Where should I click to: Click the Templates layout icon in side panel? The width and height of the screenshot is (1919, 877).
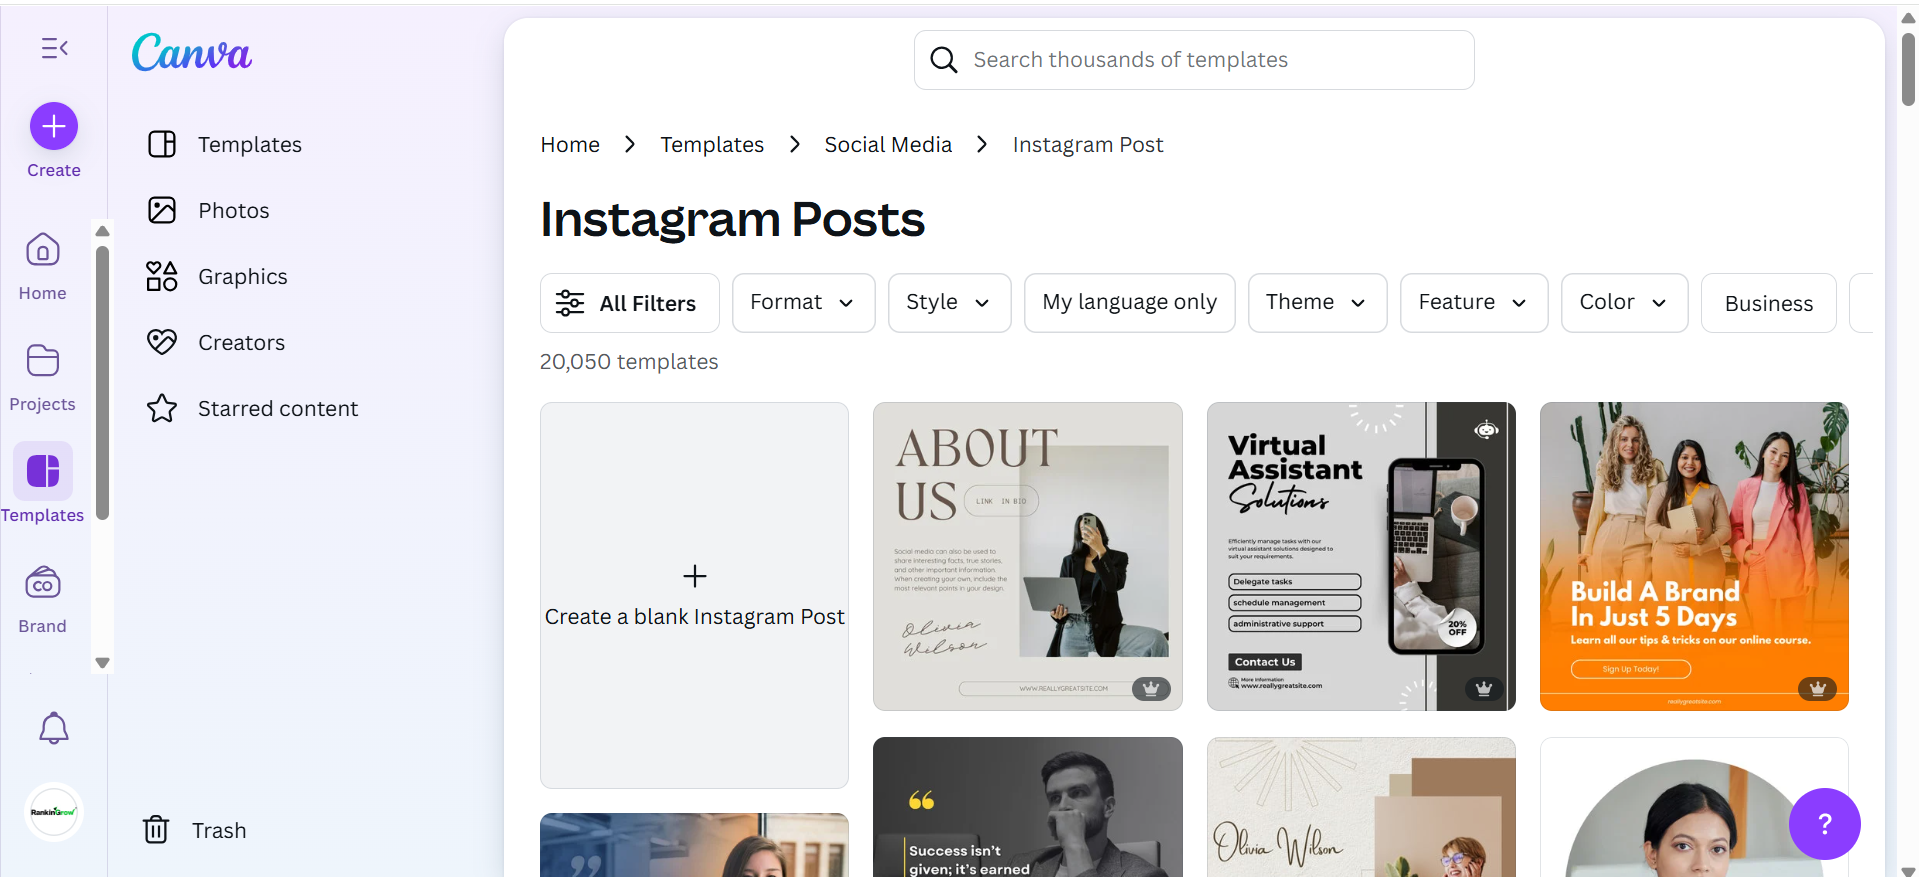pyautogui.click(x=162, y=144)
